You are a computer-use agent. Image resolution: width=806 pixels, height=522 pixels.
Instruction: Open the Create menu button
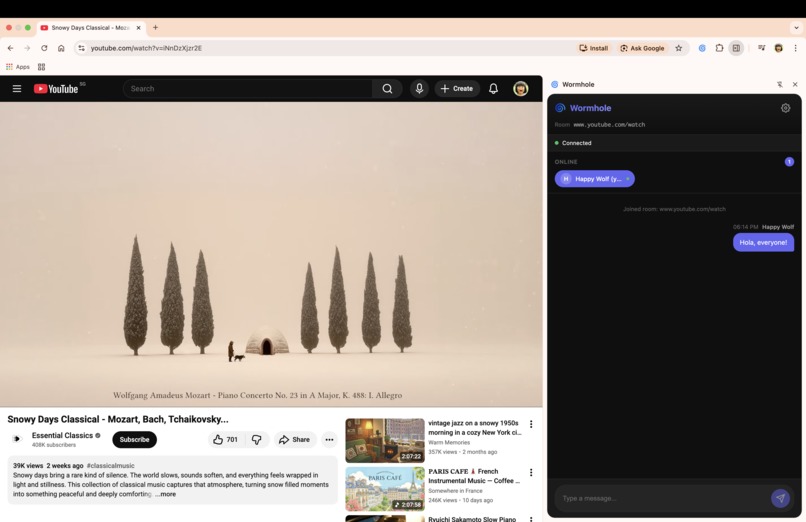tap(457, 89)
